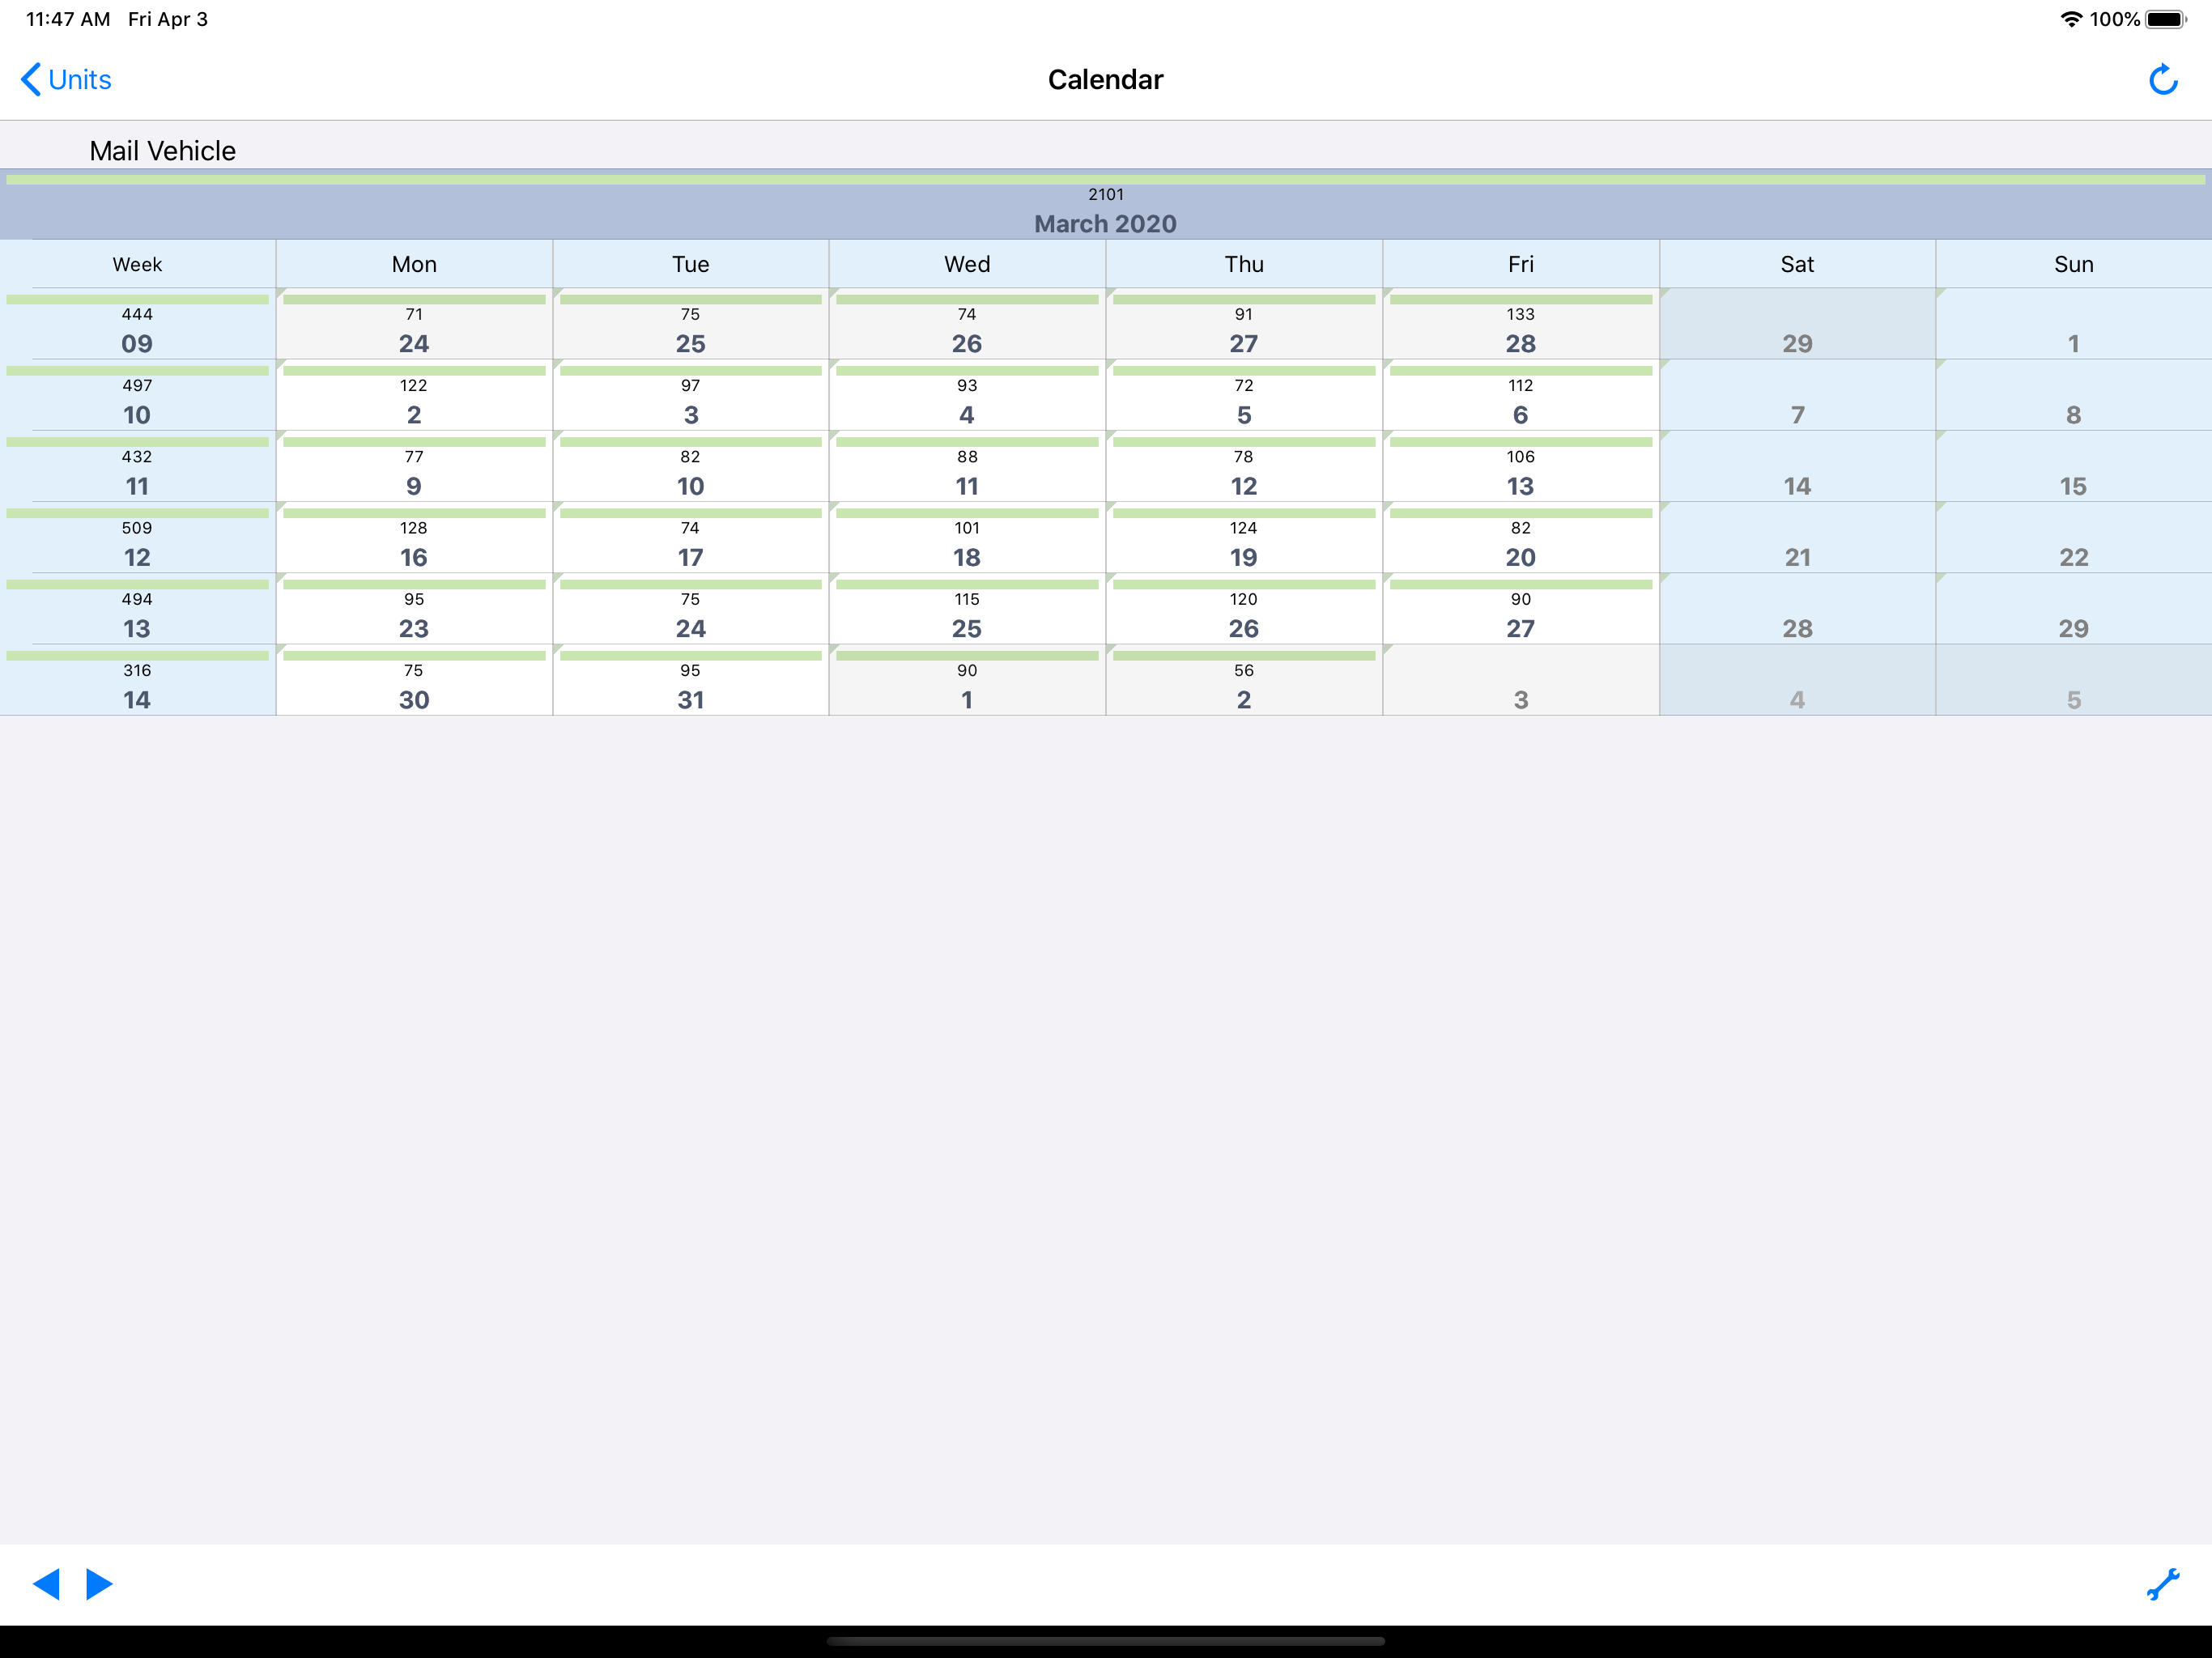Select Tuesday February 25 cell
This screenshot has width=2212, height=1658.
(691, 324)
